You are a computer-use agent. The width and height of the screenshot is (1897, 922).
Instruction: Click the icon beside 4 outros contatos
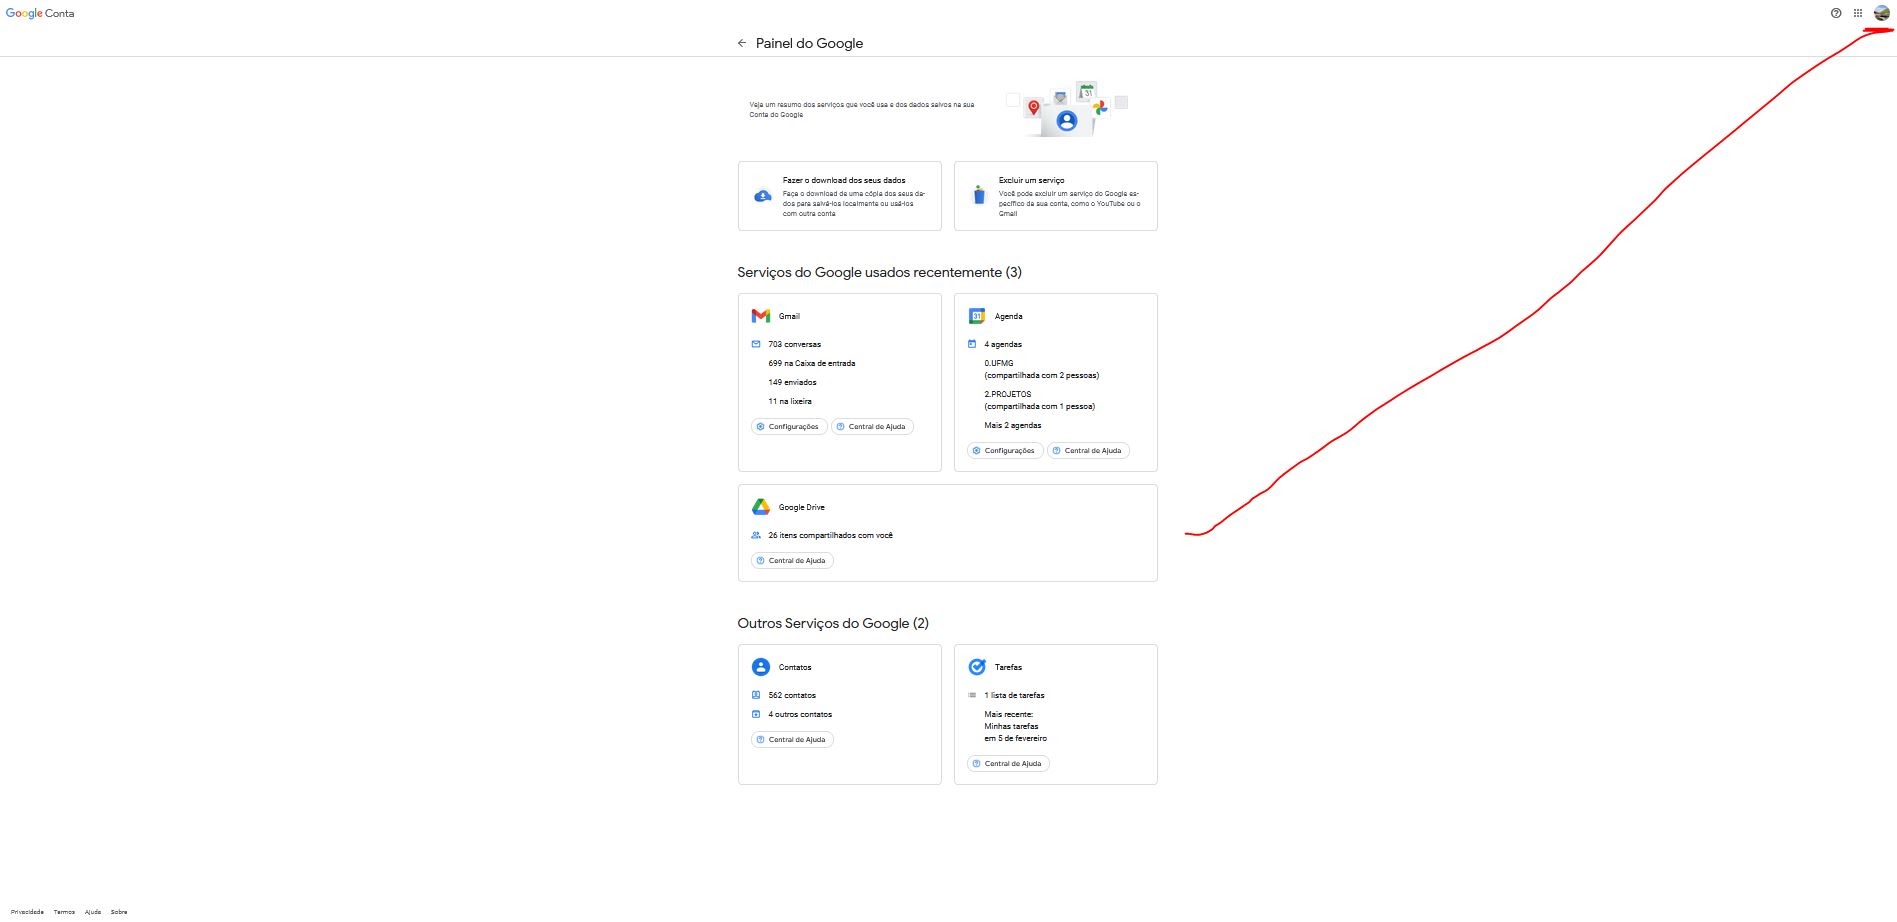pos(756,714)
